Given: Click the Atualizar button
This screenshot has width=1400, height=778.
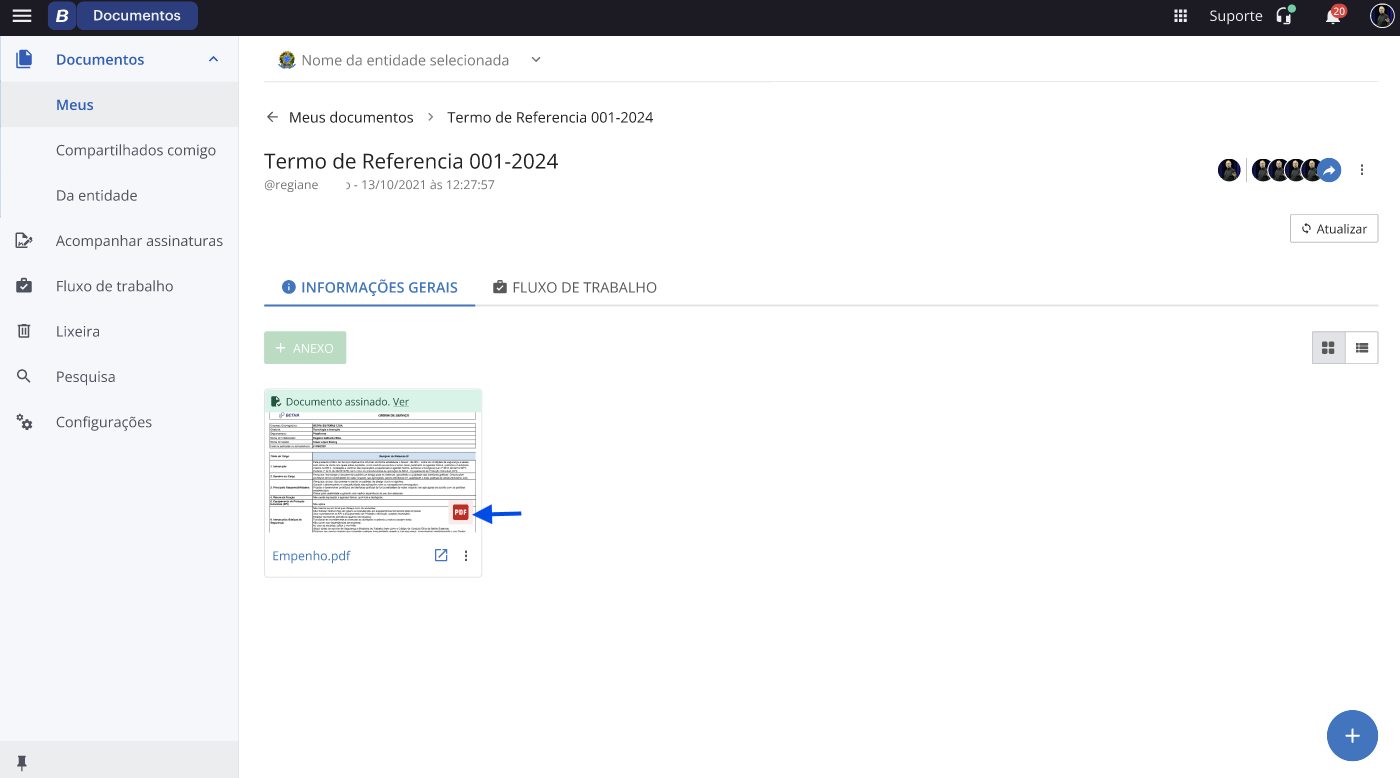Looking at the screenshot, I should click(x=1334, y=228).
